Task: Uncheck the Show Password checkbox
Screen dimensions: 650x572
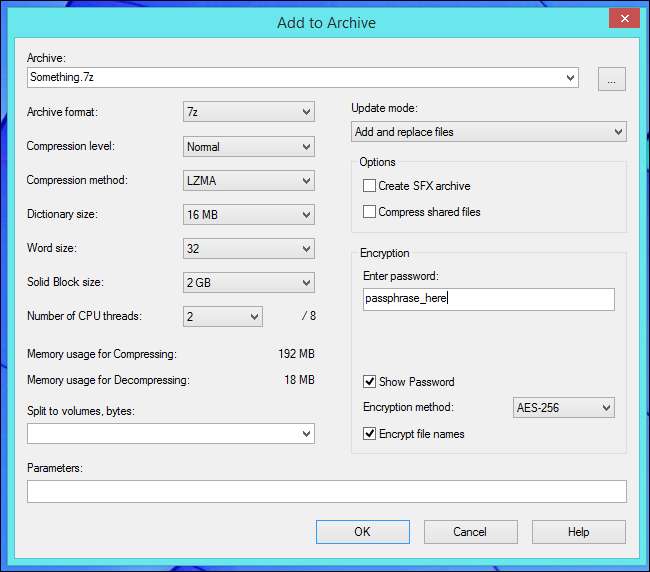Action: [x=370, y=382]
